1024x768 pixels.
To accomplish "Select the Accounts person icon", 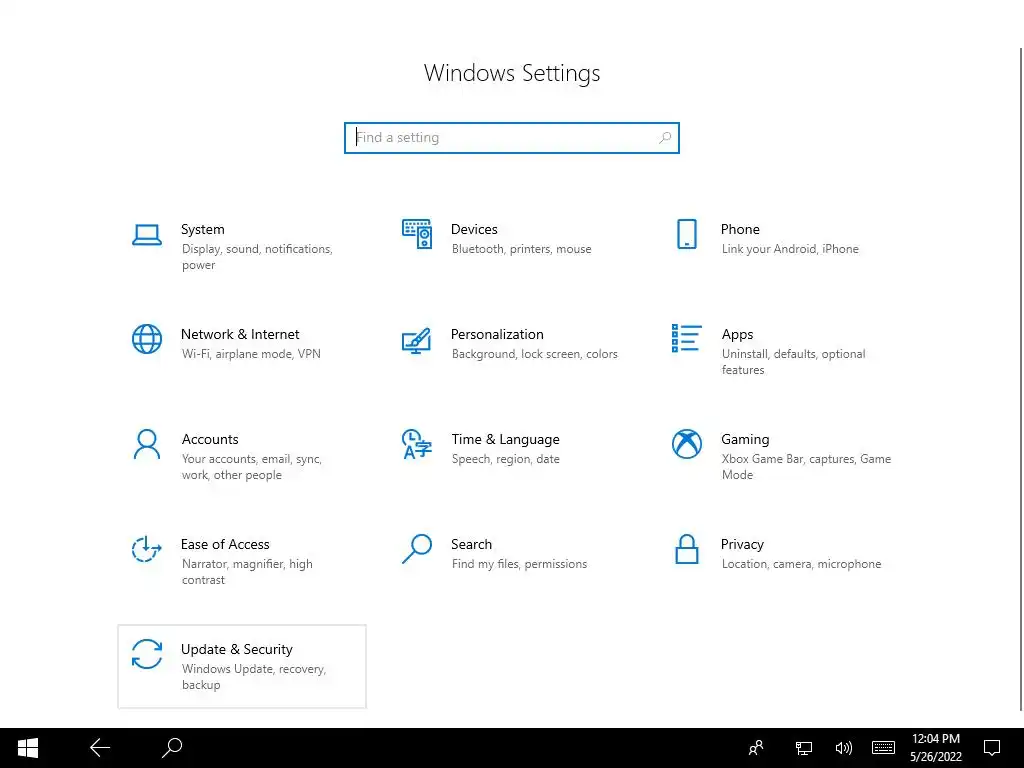I will 147,444.
